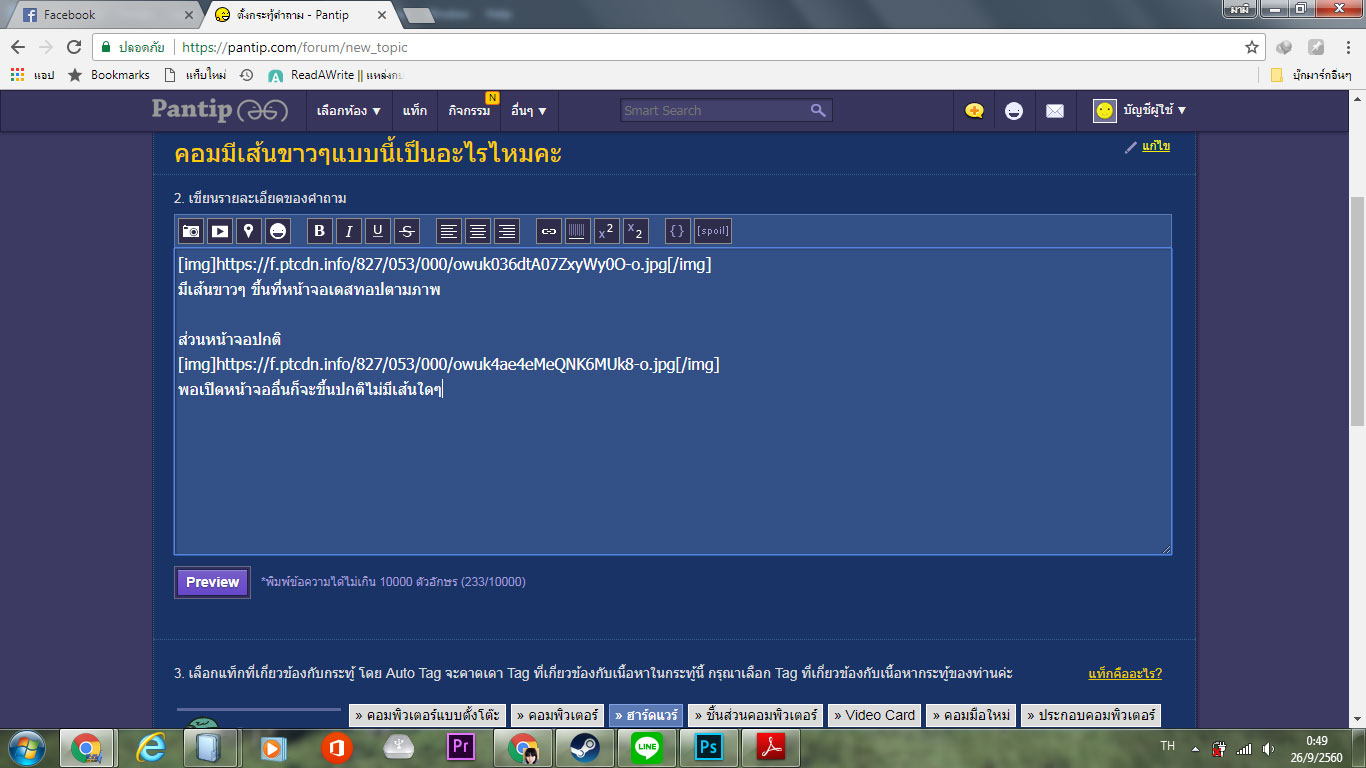Insert a horizontal line divider
The height and width of the screenshot is (768, 1366).
pyautogui.click(x=578, y=231)
